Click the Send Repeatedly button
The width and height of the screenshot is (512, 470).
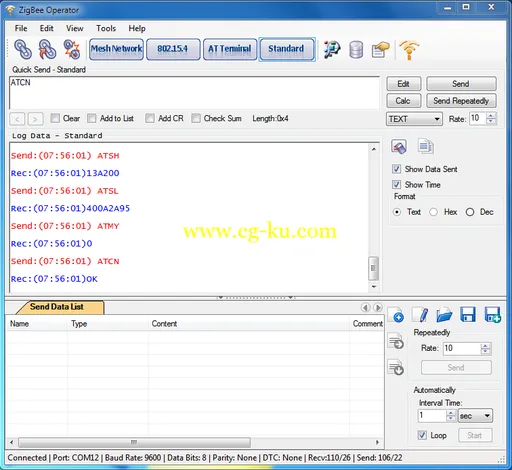pos(461,101)
